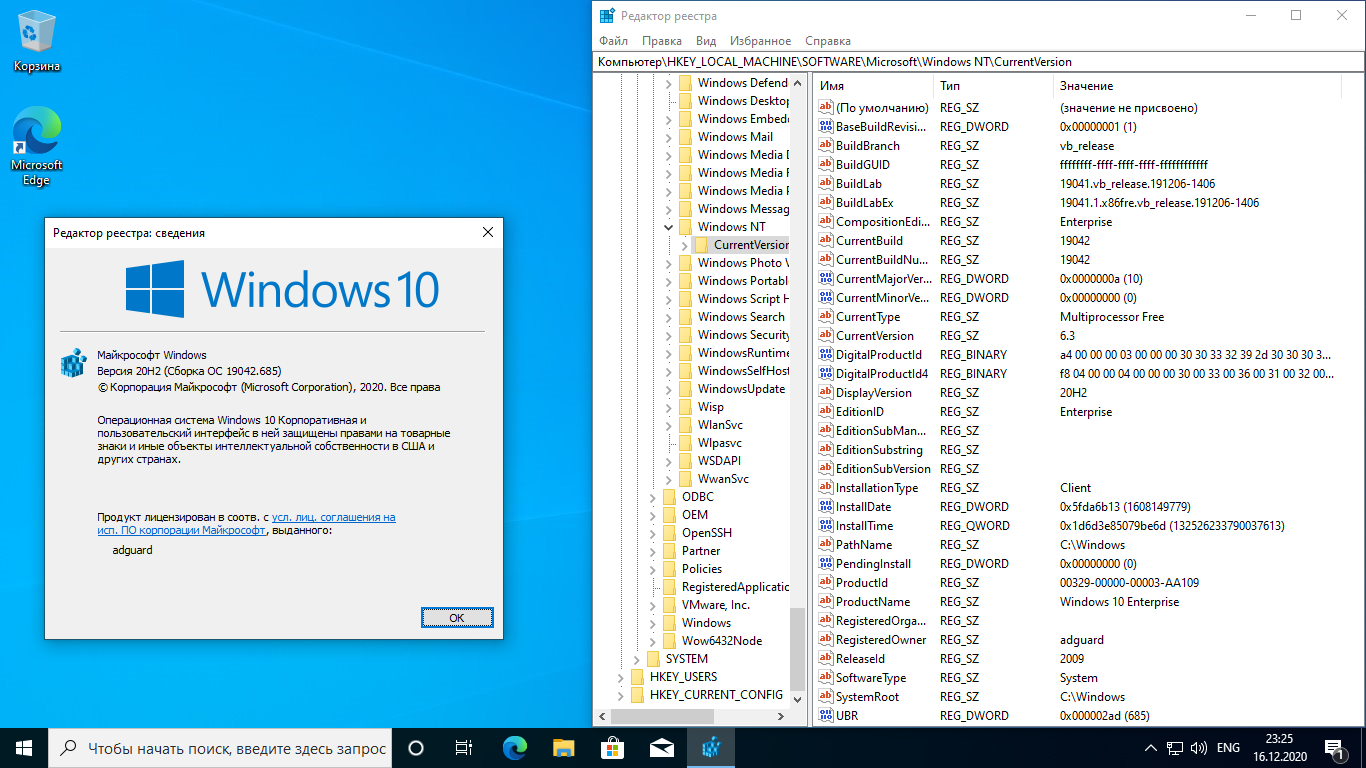Screen dimensions: 1366x768
Task: Expand the Wow6432Node tree node
Action: click(x=653, y=641)
